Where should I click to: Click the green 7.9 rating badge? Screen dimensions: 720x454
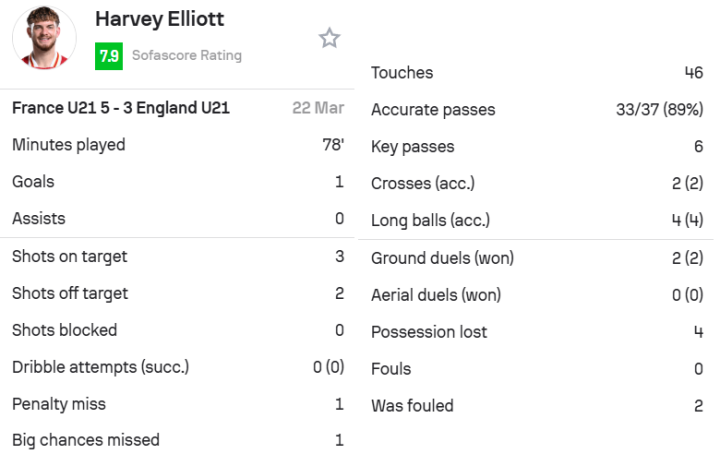pyautogui.click(x=109, y=56)
